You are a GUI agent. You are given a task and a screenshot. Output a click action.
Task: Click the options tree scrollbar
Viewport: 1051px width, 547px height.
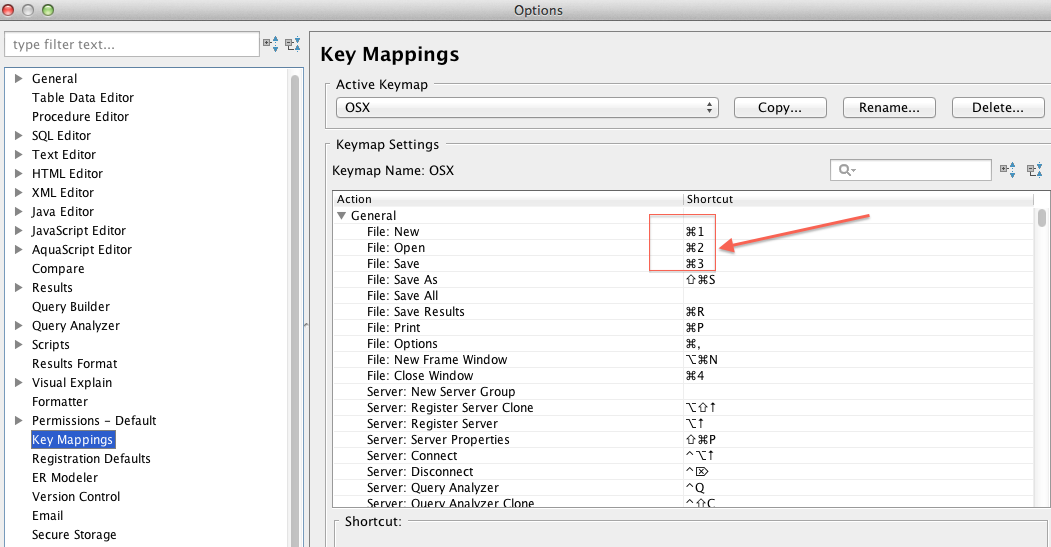(295, 310)
